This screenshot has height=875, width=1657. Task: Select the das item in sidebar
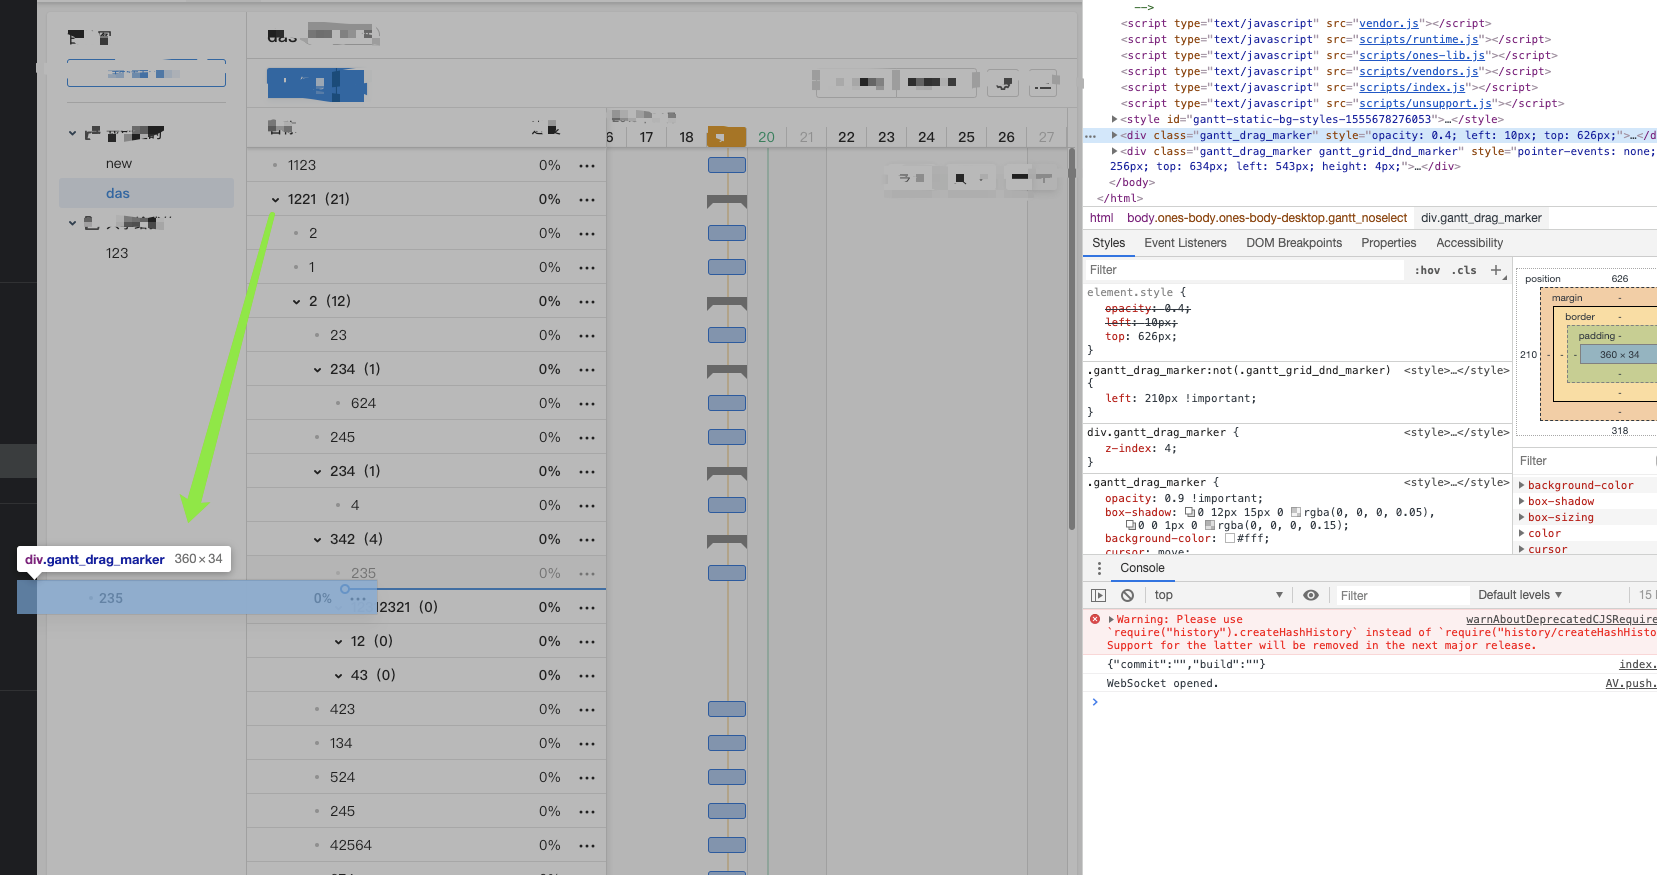146,193
